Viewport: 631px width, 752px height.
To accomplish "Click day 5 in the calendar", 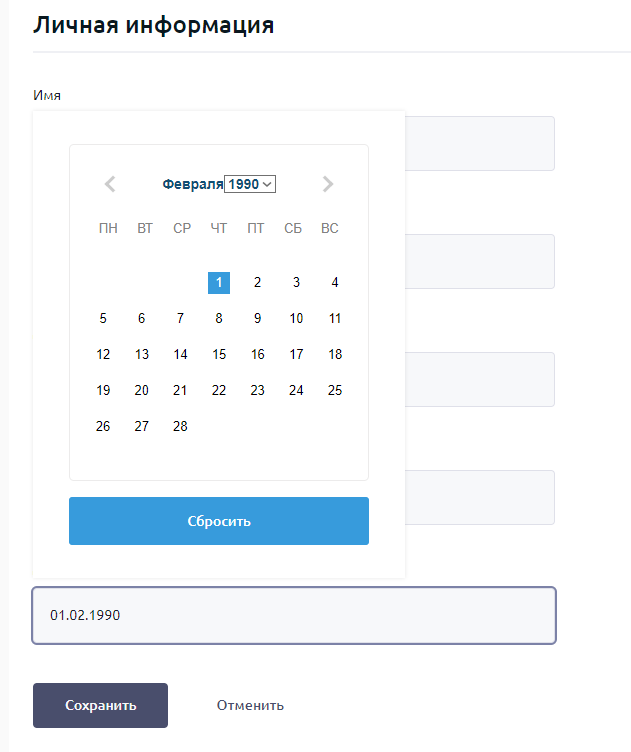I will pyautogui.click(x=103, y=319).
